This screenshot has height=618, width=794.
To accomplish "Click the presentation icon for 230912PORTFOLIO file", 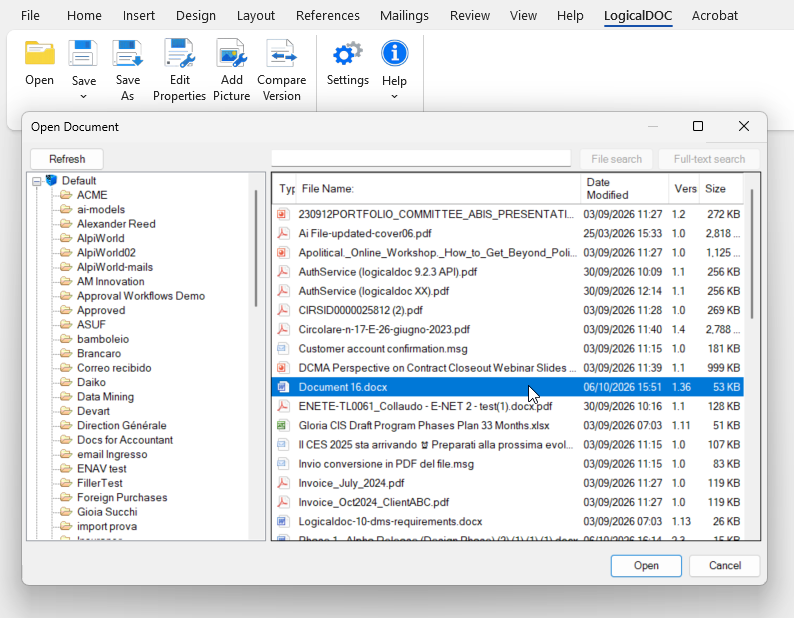I will pos(283,214).
